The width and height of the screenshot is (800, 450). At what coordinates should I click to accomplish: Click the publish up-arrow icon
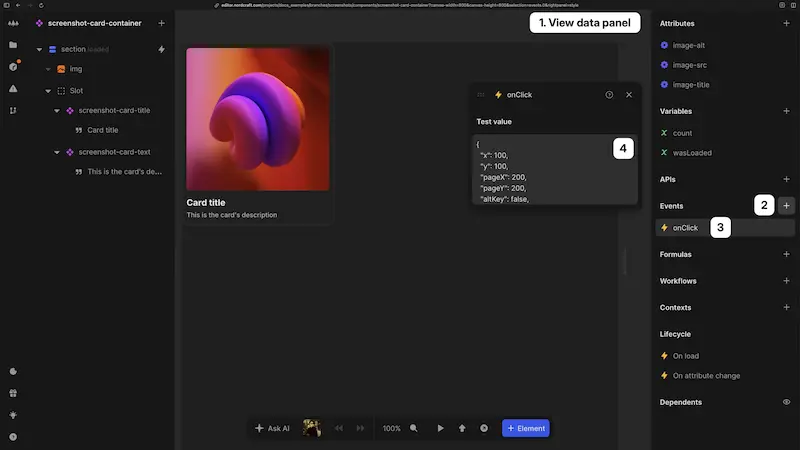pos(462,428)
